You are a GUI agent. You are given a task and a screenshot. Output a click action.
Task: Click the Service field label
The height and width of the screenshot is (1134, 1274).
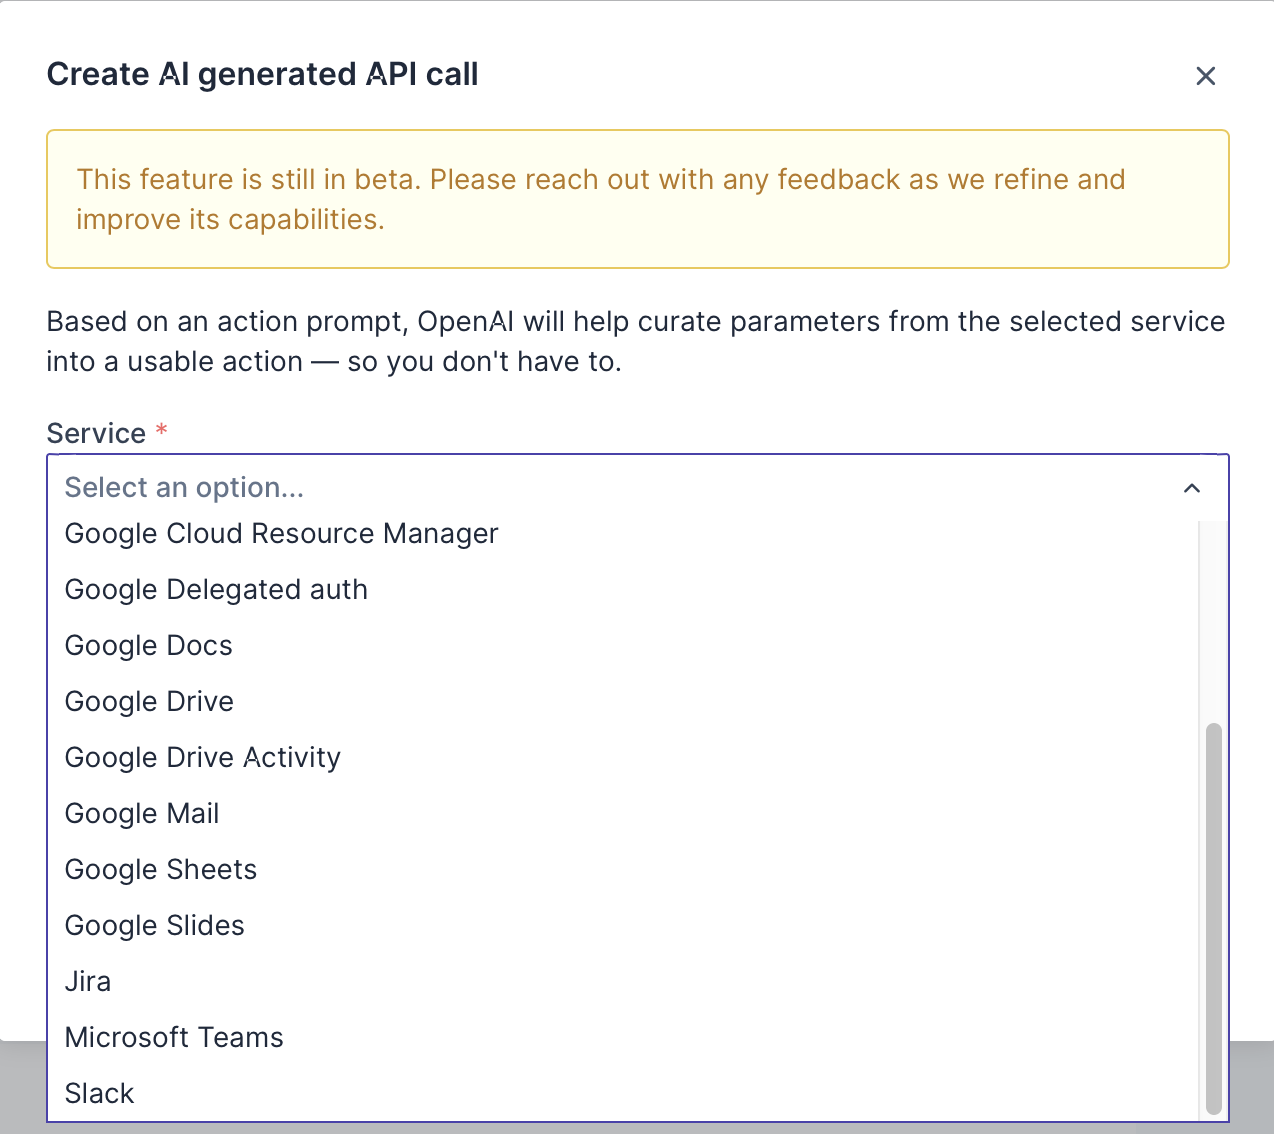(x=96, y=434)
